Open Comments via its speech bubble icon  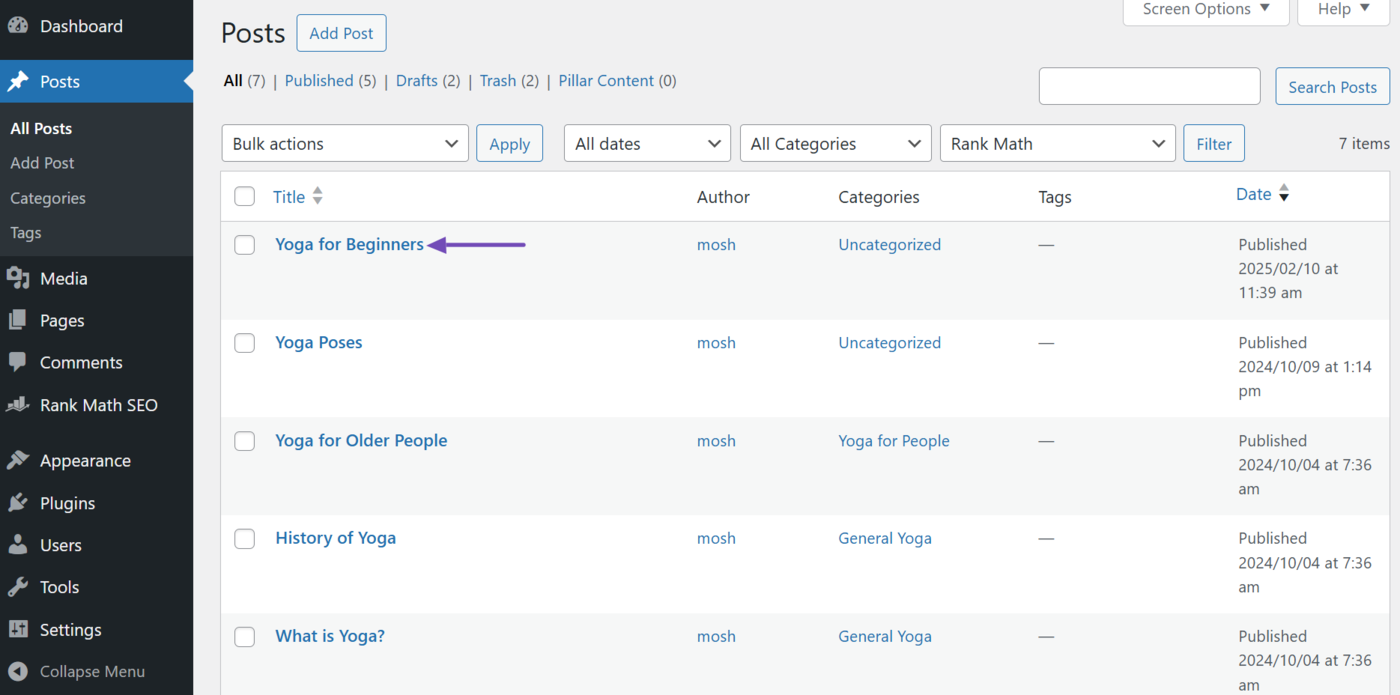(x=18, y=363)
